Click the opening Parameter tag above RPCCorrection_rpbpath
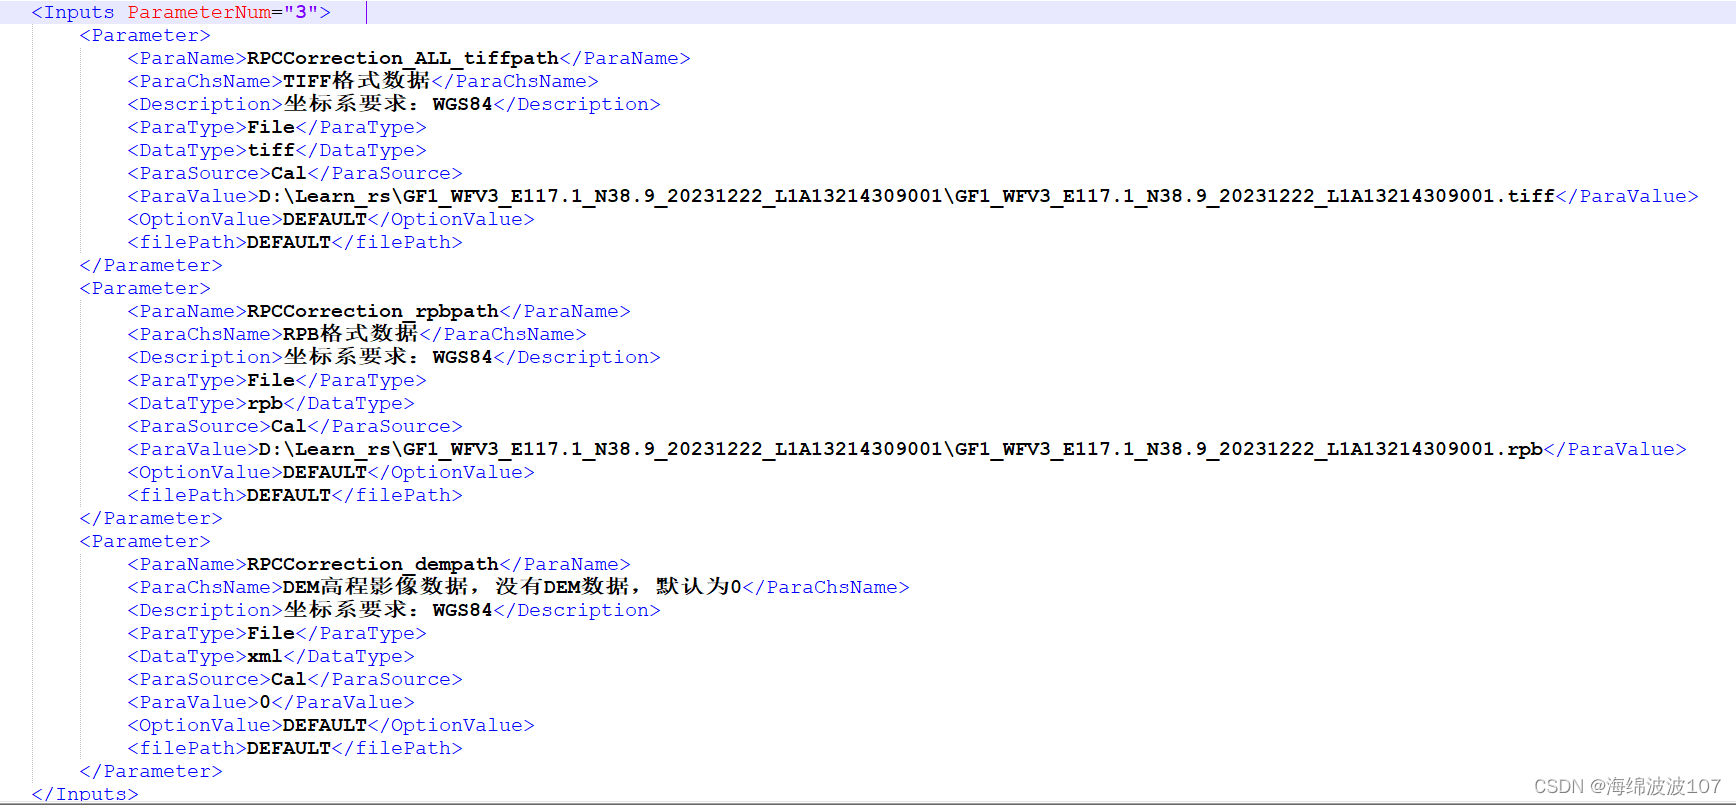The width and height of the screenshot is (1736, 805). click(x=145, y=288)
